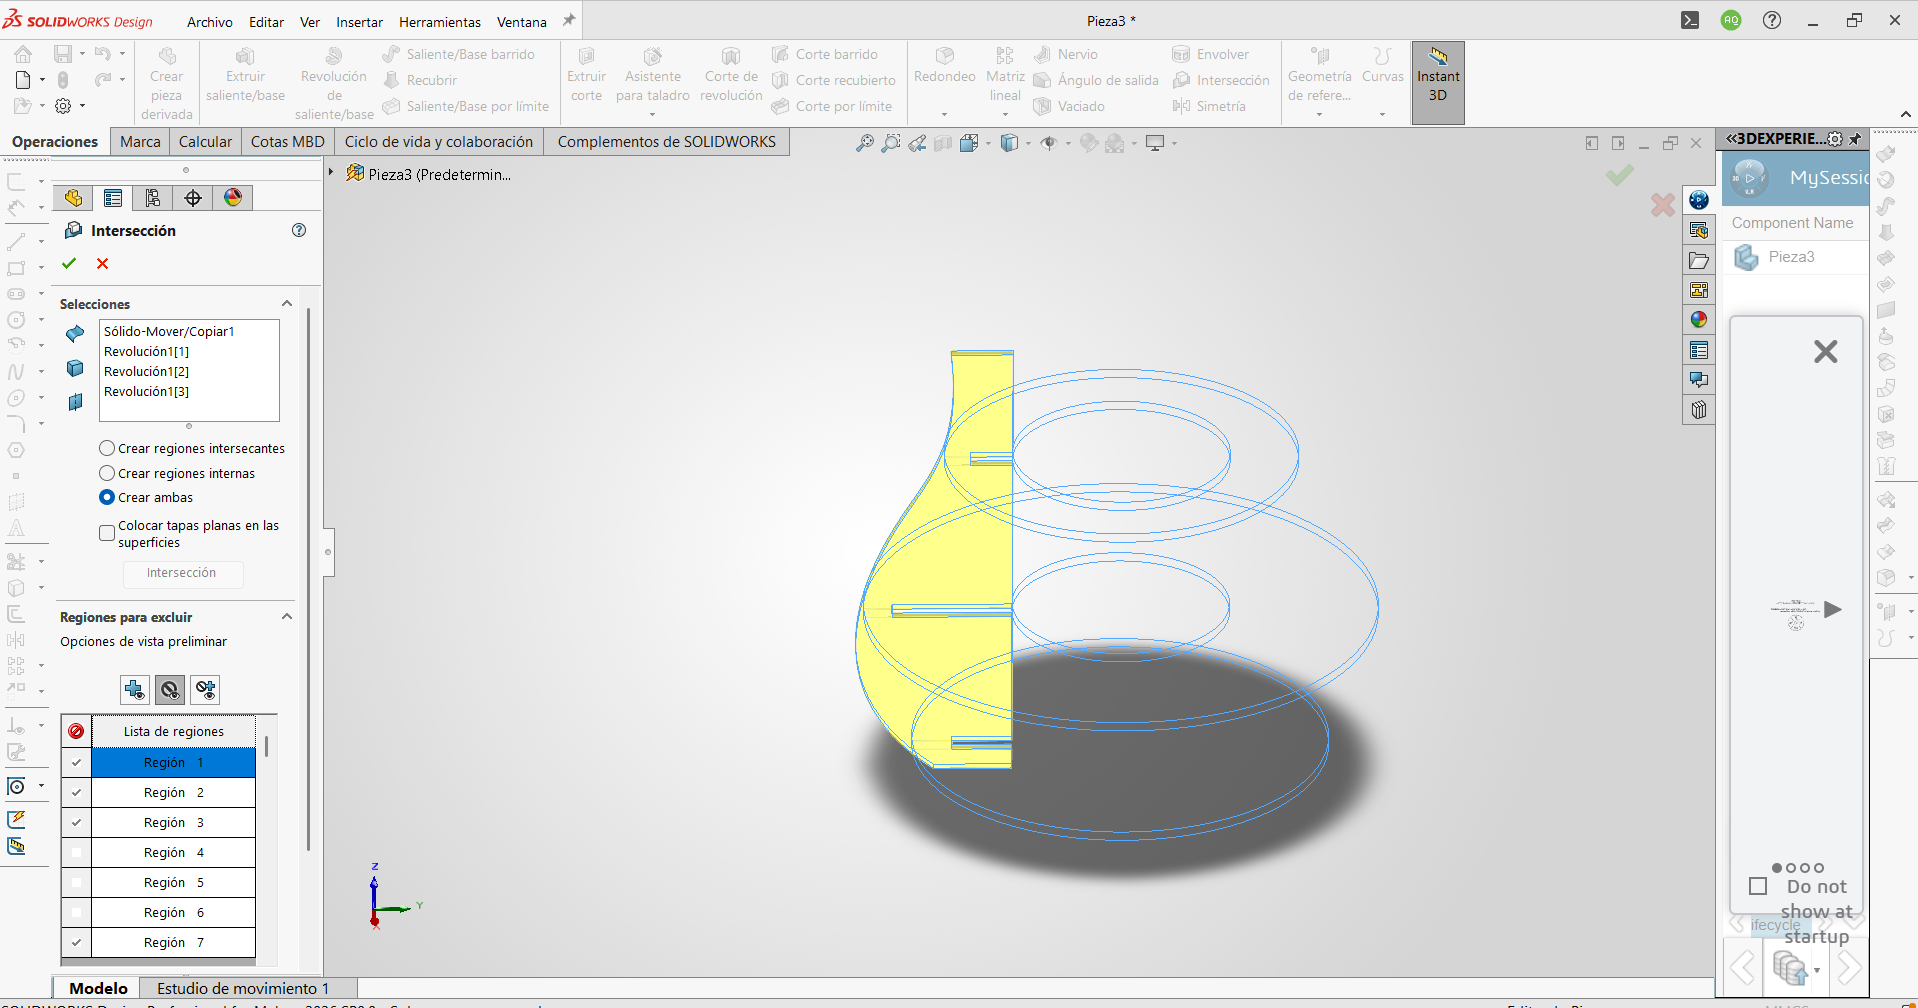Open the ConfigurationManager tab icon
1918x1008 pixels.
click(x=153, y=198)
